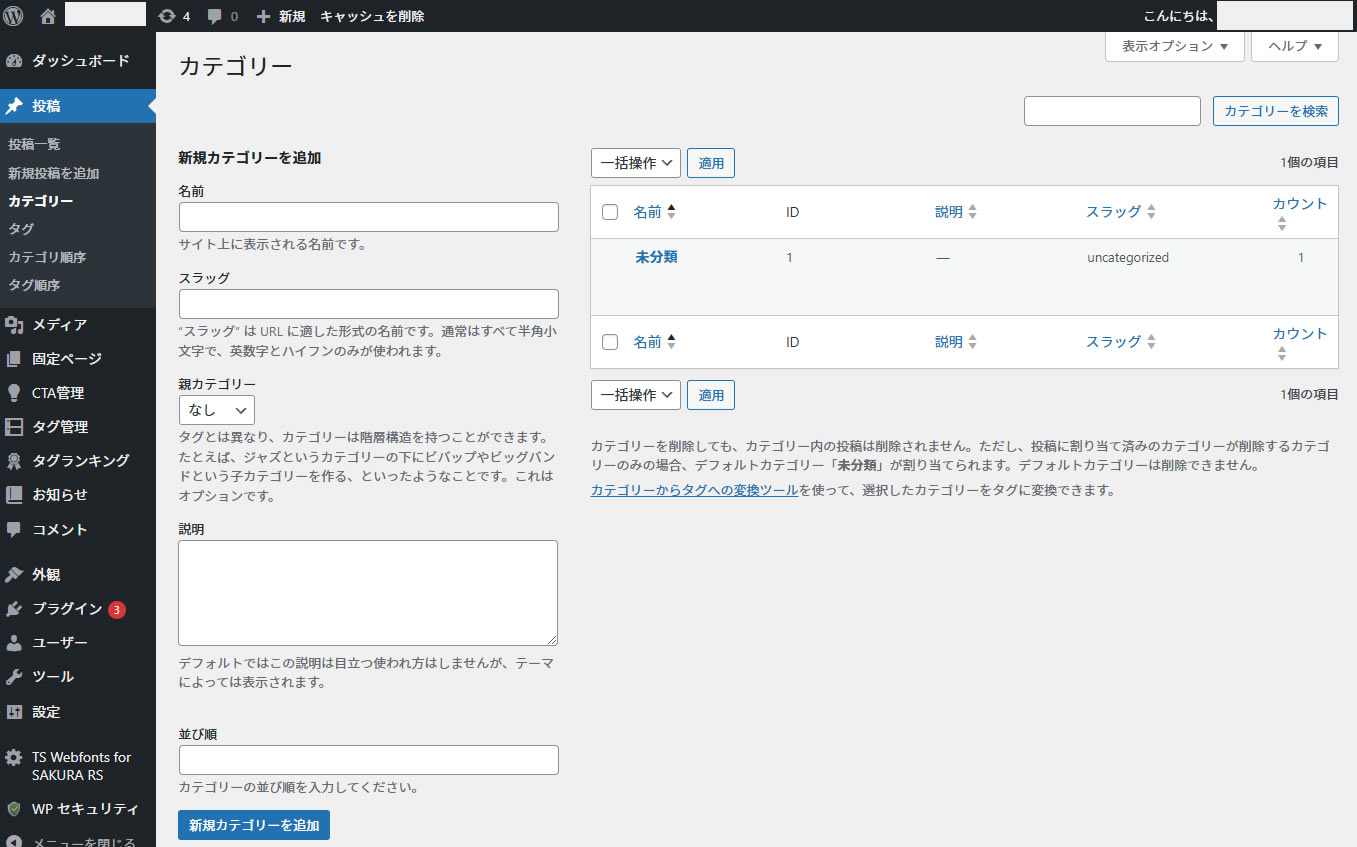The height and width of the screenshot is (847, 1357).
Task: Open the updates icon showing 4
Action: (167, 16)
